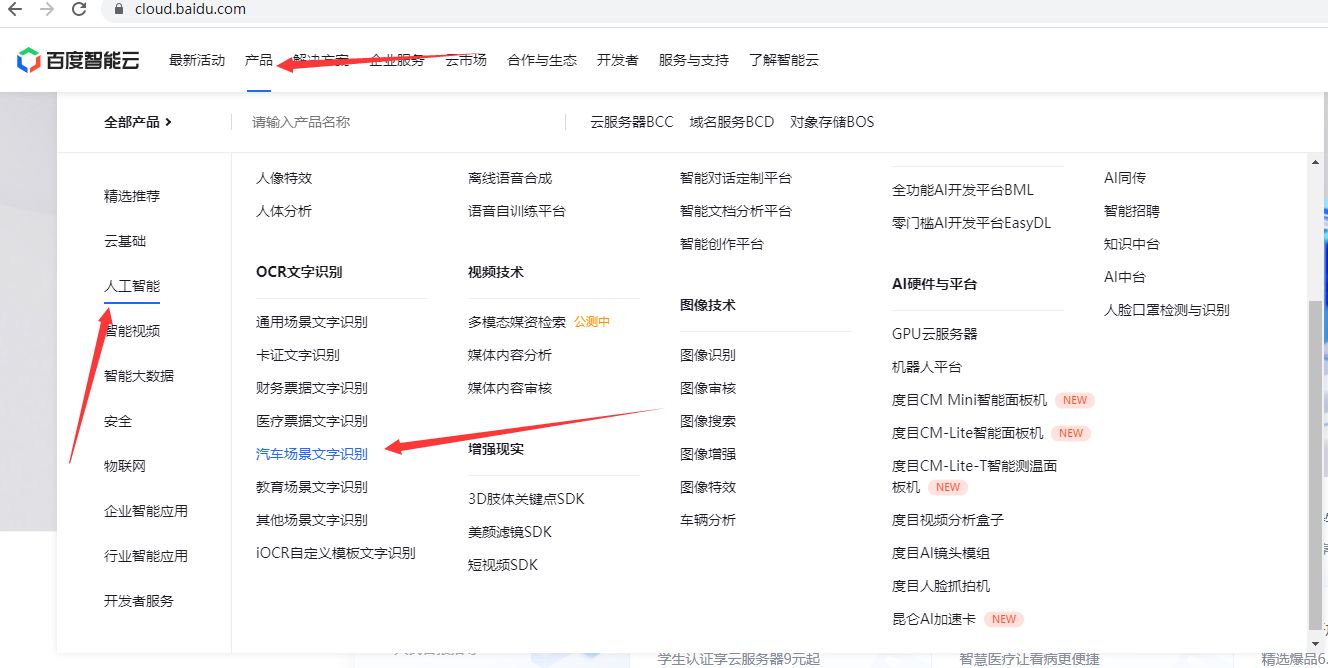Image resolution: width=1328 pixels, height=668 pixels.
Task: Open 服务与支持 navigation item
Action: [694, 60]
